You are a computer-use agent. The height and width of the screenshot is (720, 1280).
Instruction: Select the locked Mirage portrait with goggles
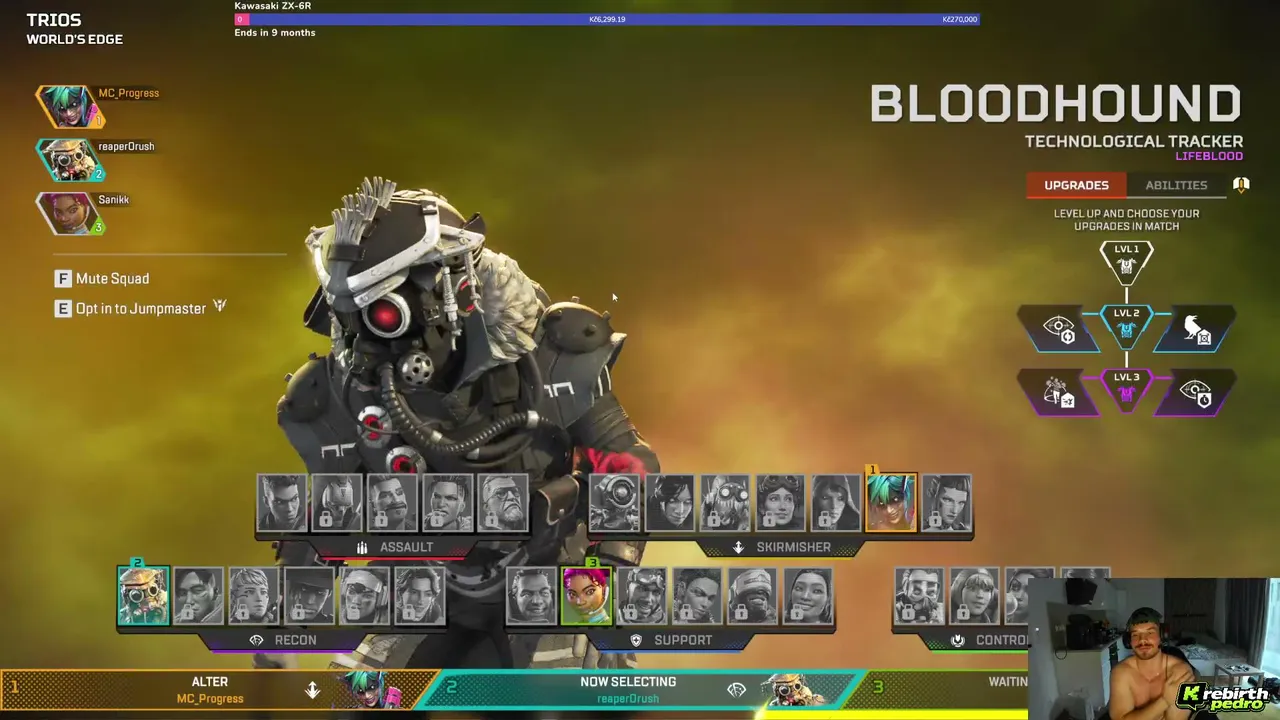click(641, 596)
